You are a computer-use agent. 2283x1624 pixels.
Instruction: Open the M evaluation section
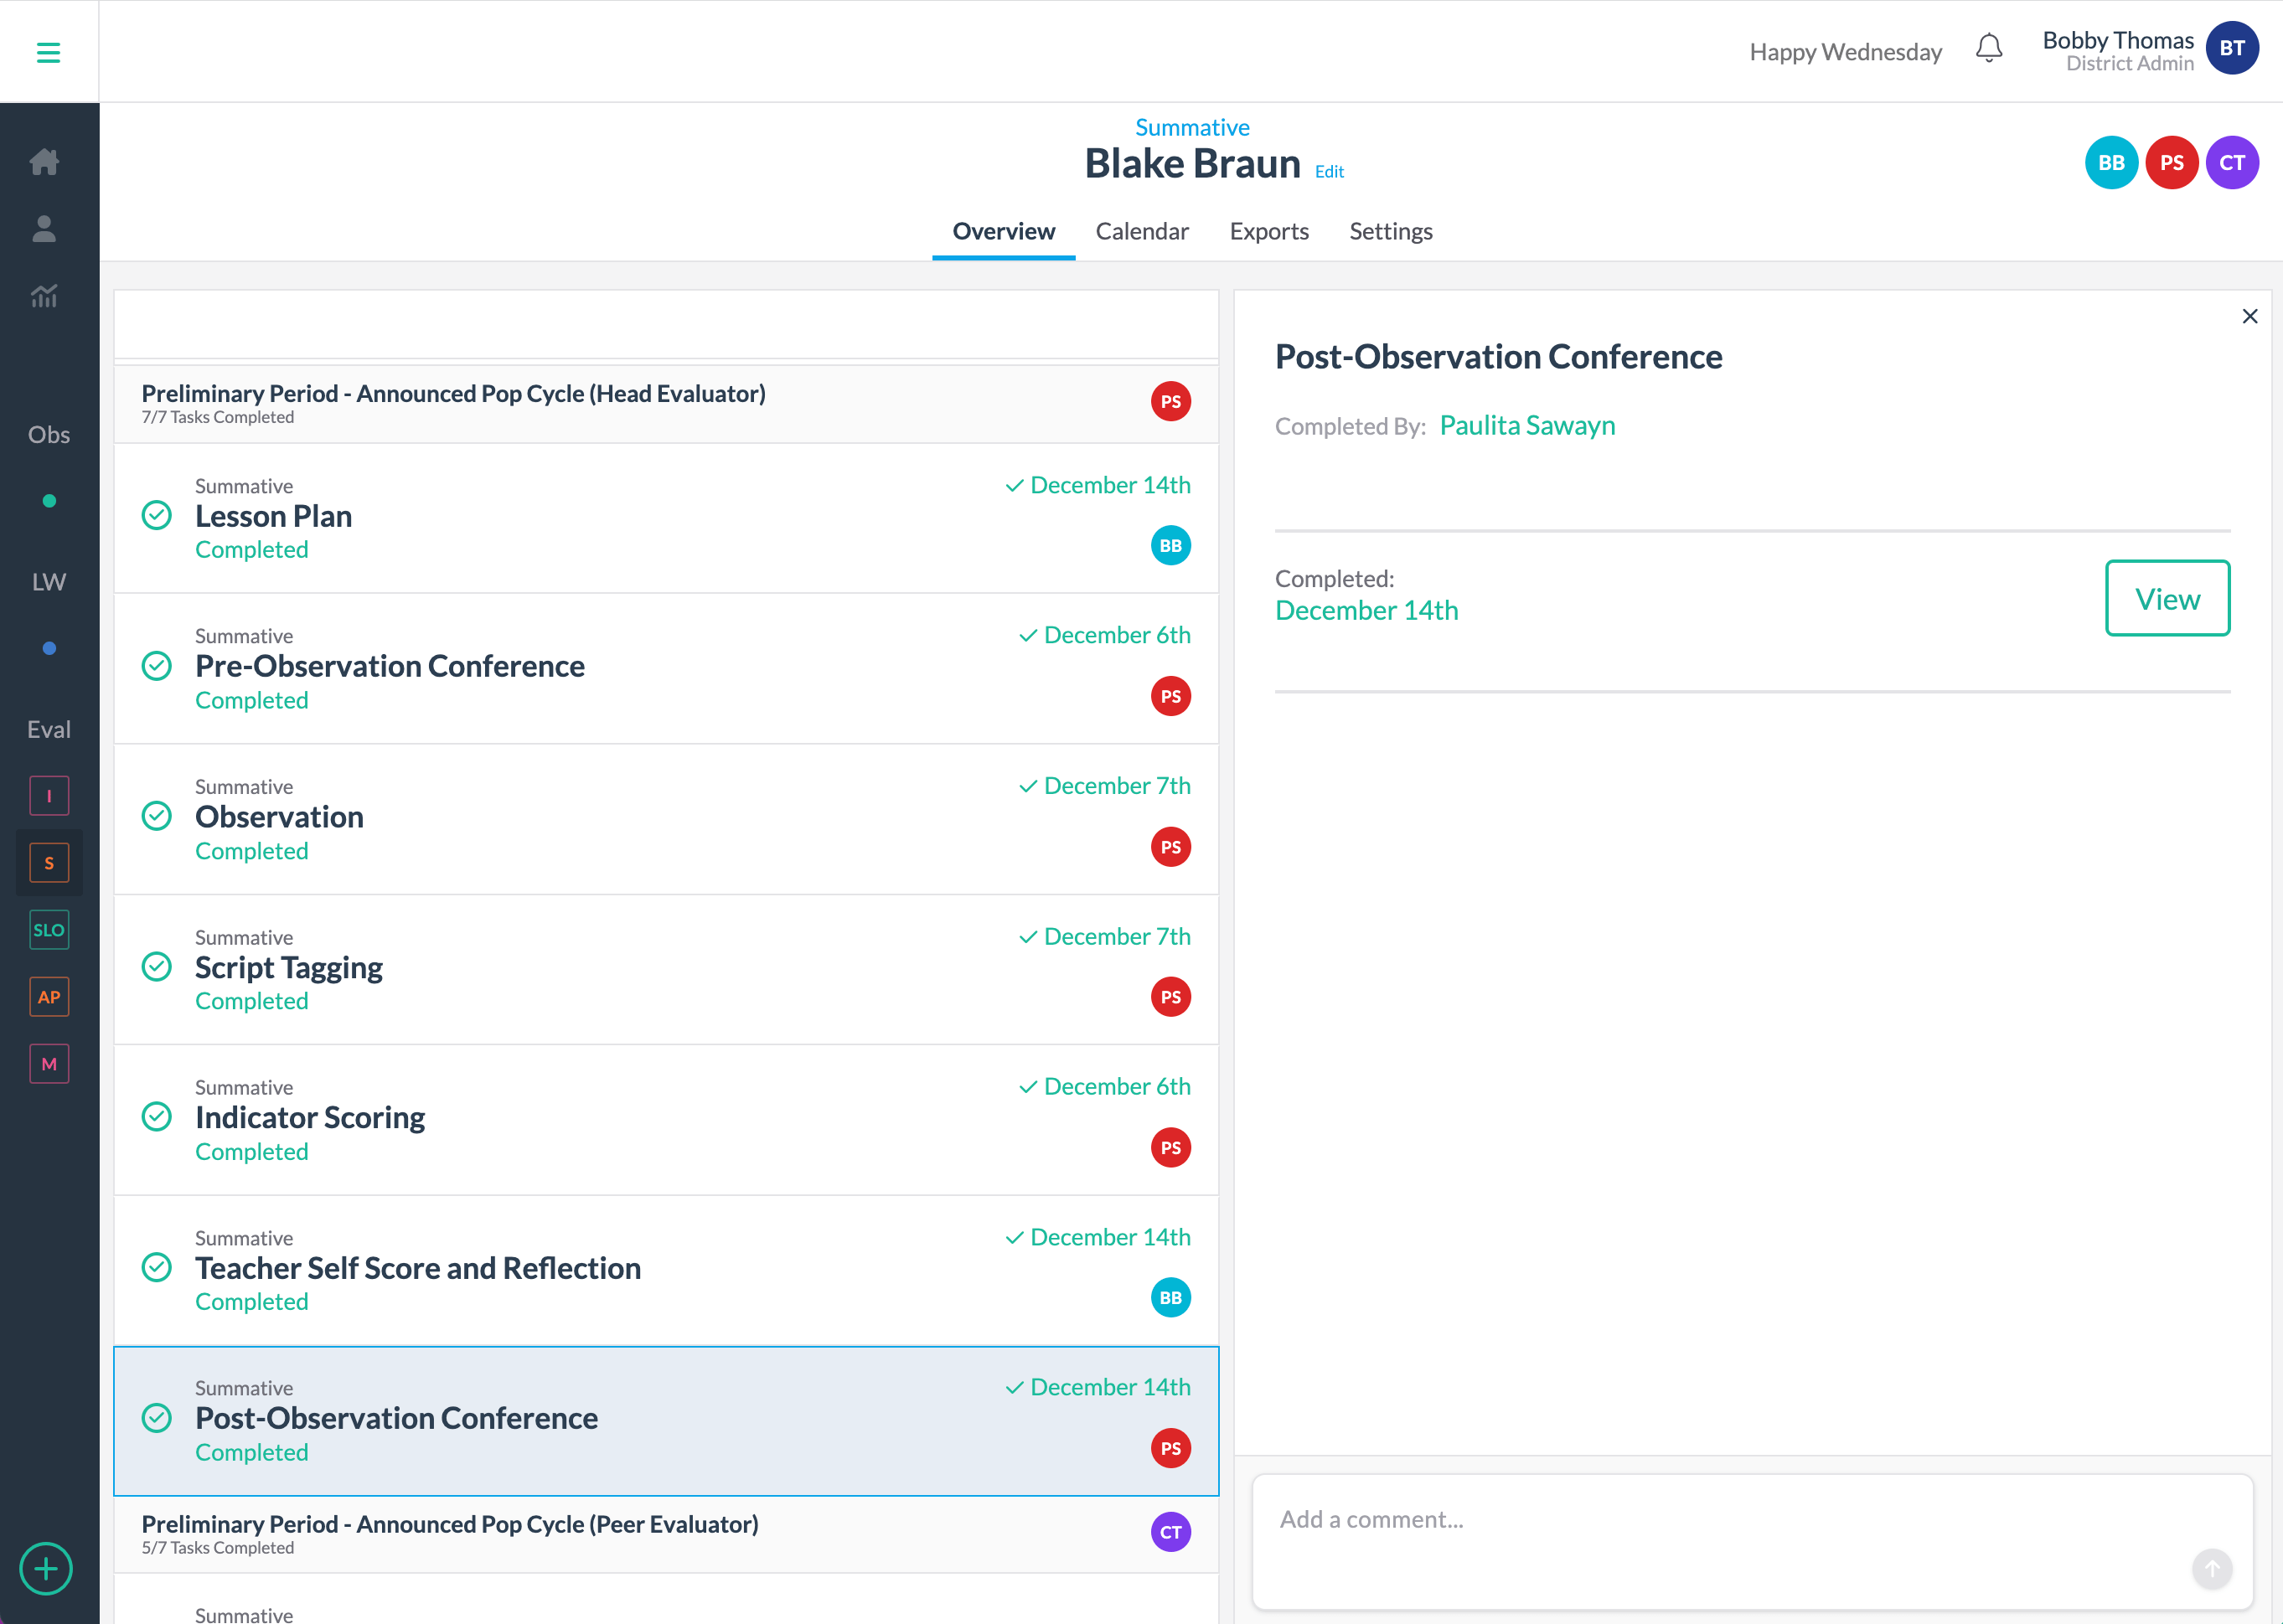pos(48,1063)
